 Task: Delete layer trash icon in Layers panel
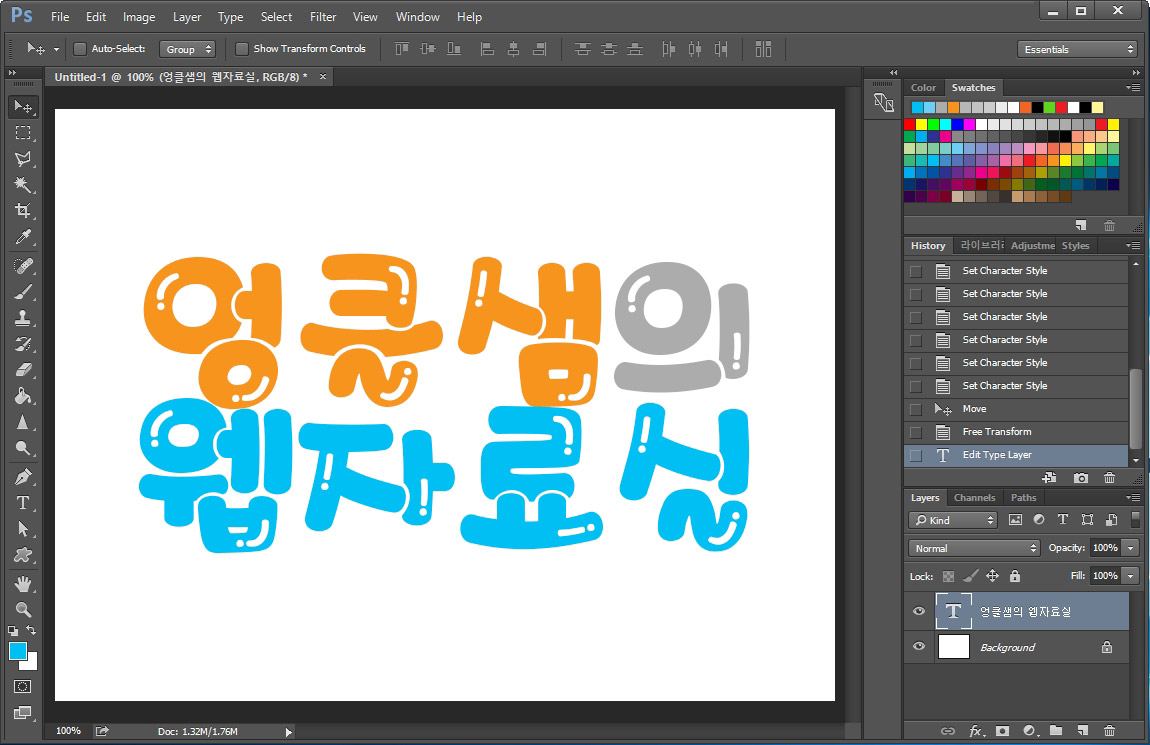point(1110,731)
